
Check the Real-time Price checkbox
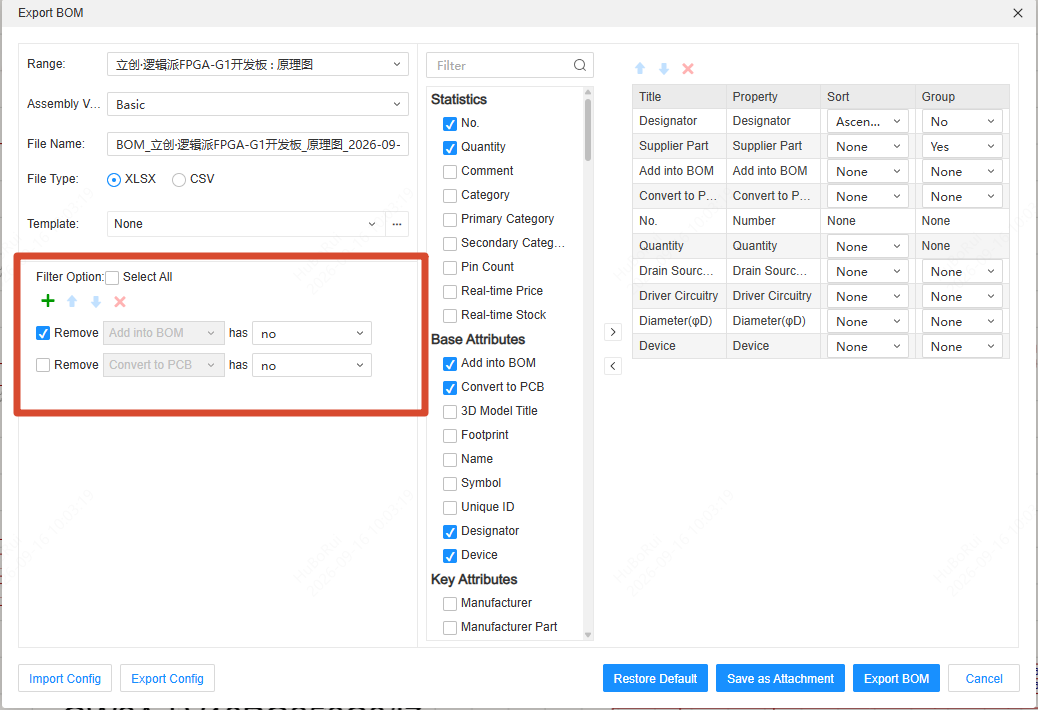pos(449,291)
